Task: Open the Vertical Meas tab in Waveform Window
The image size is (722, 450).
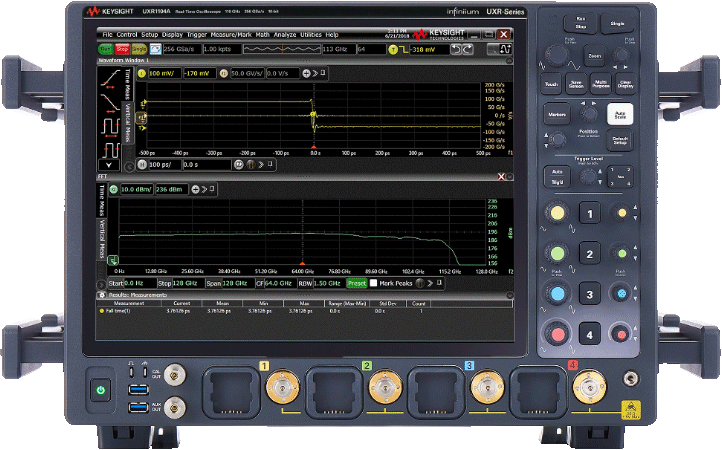Action: 128,123
